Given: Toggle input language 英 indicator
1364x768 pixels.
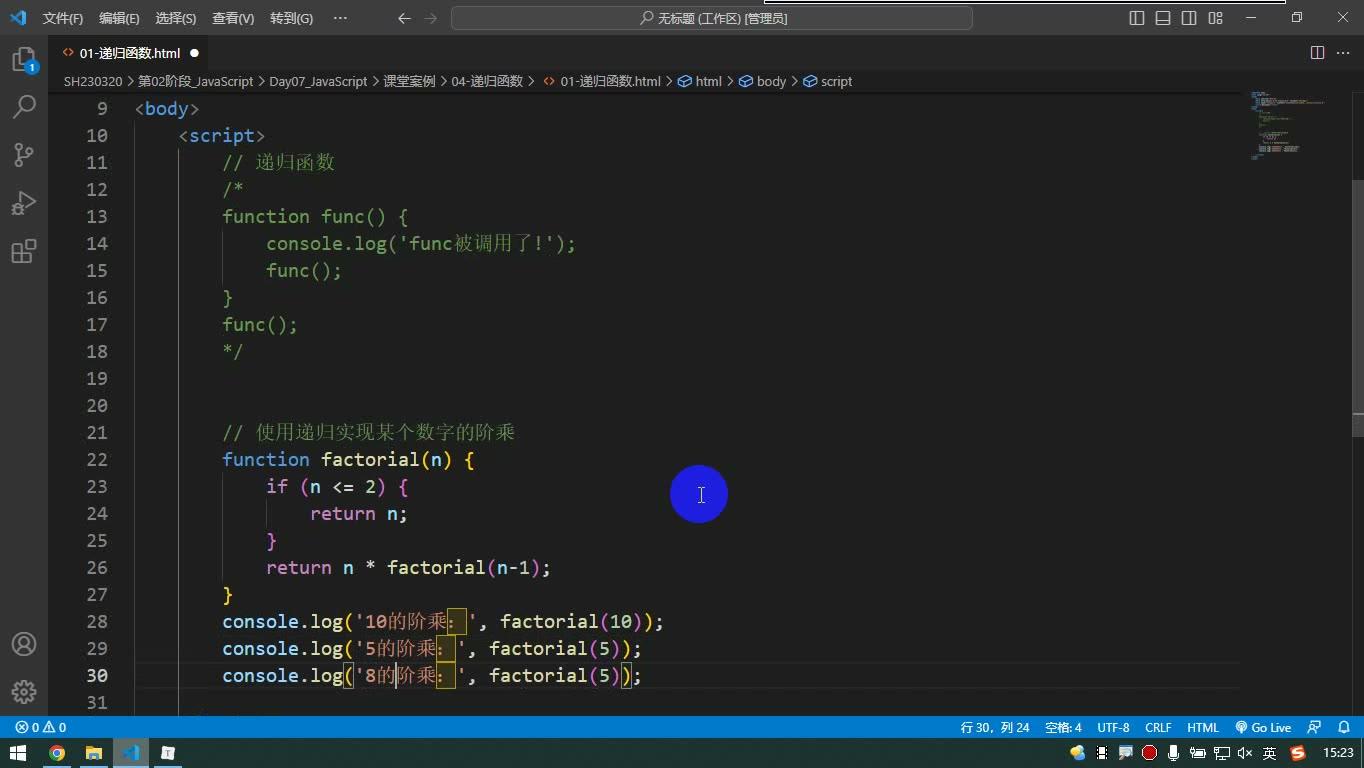Looking at the screenshot, I should [x=1269, y=753].
